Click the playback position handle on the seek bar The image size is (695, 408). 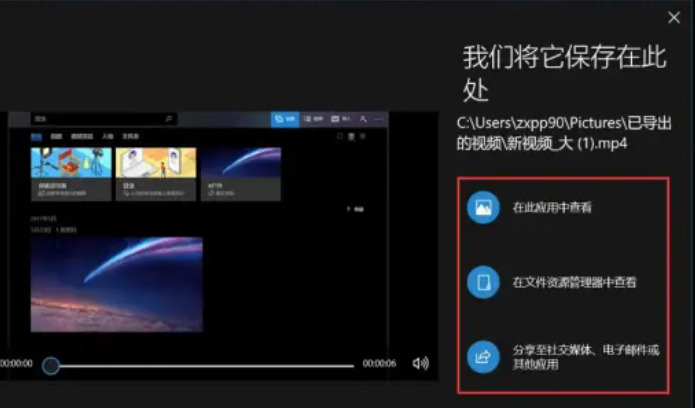point(51,365)
